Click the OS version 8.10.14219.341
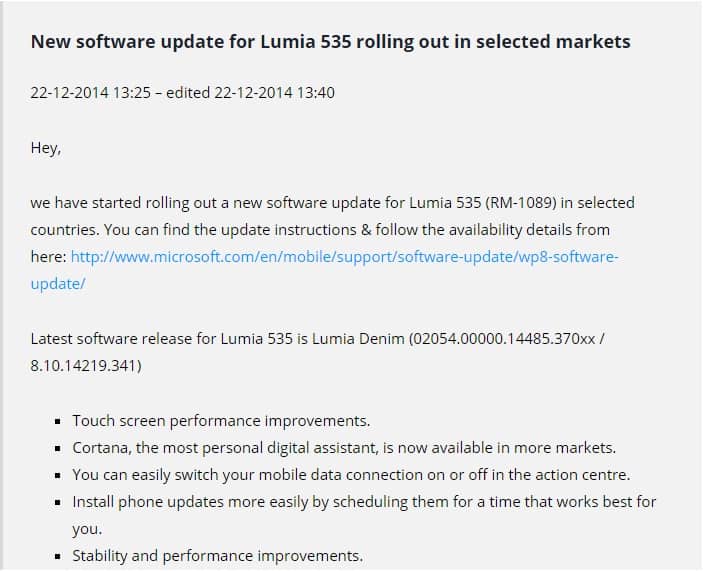Viewport: 703px width, 571px height. pos(85,366)
